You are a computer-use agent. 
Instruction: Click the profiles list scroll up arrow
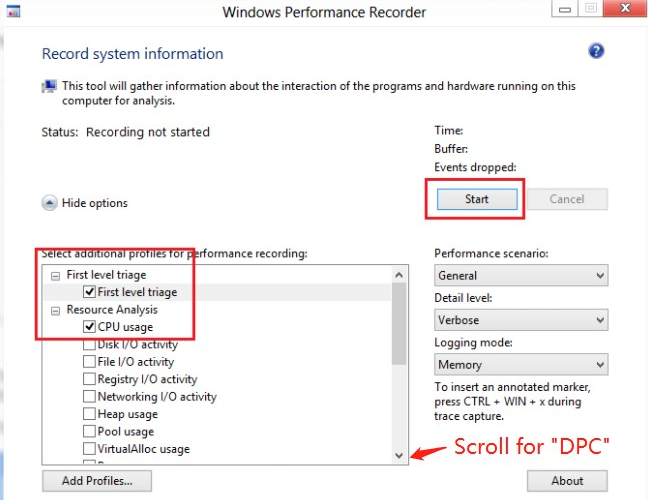pyautogui.click(x=399, y=275)
